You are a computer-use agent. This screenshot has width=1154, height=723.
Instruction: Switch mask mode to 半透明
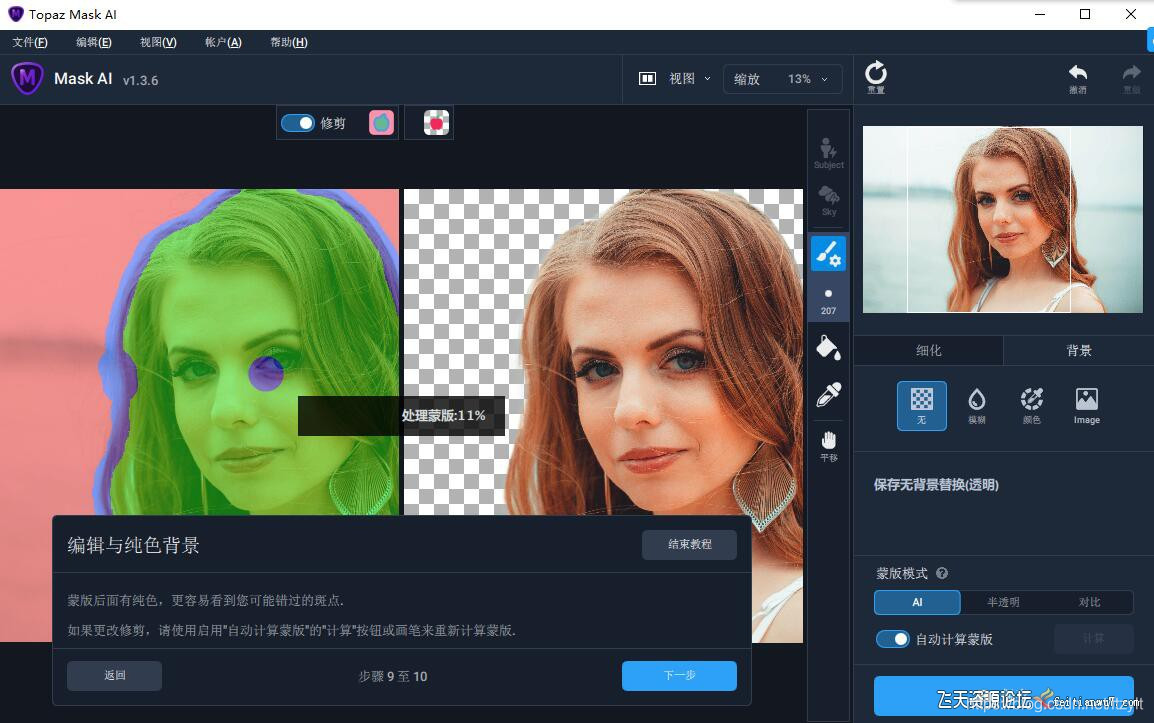coord(1003,602)
